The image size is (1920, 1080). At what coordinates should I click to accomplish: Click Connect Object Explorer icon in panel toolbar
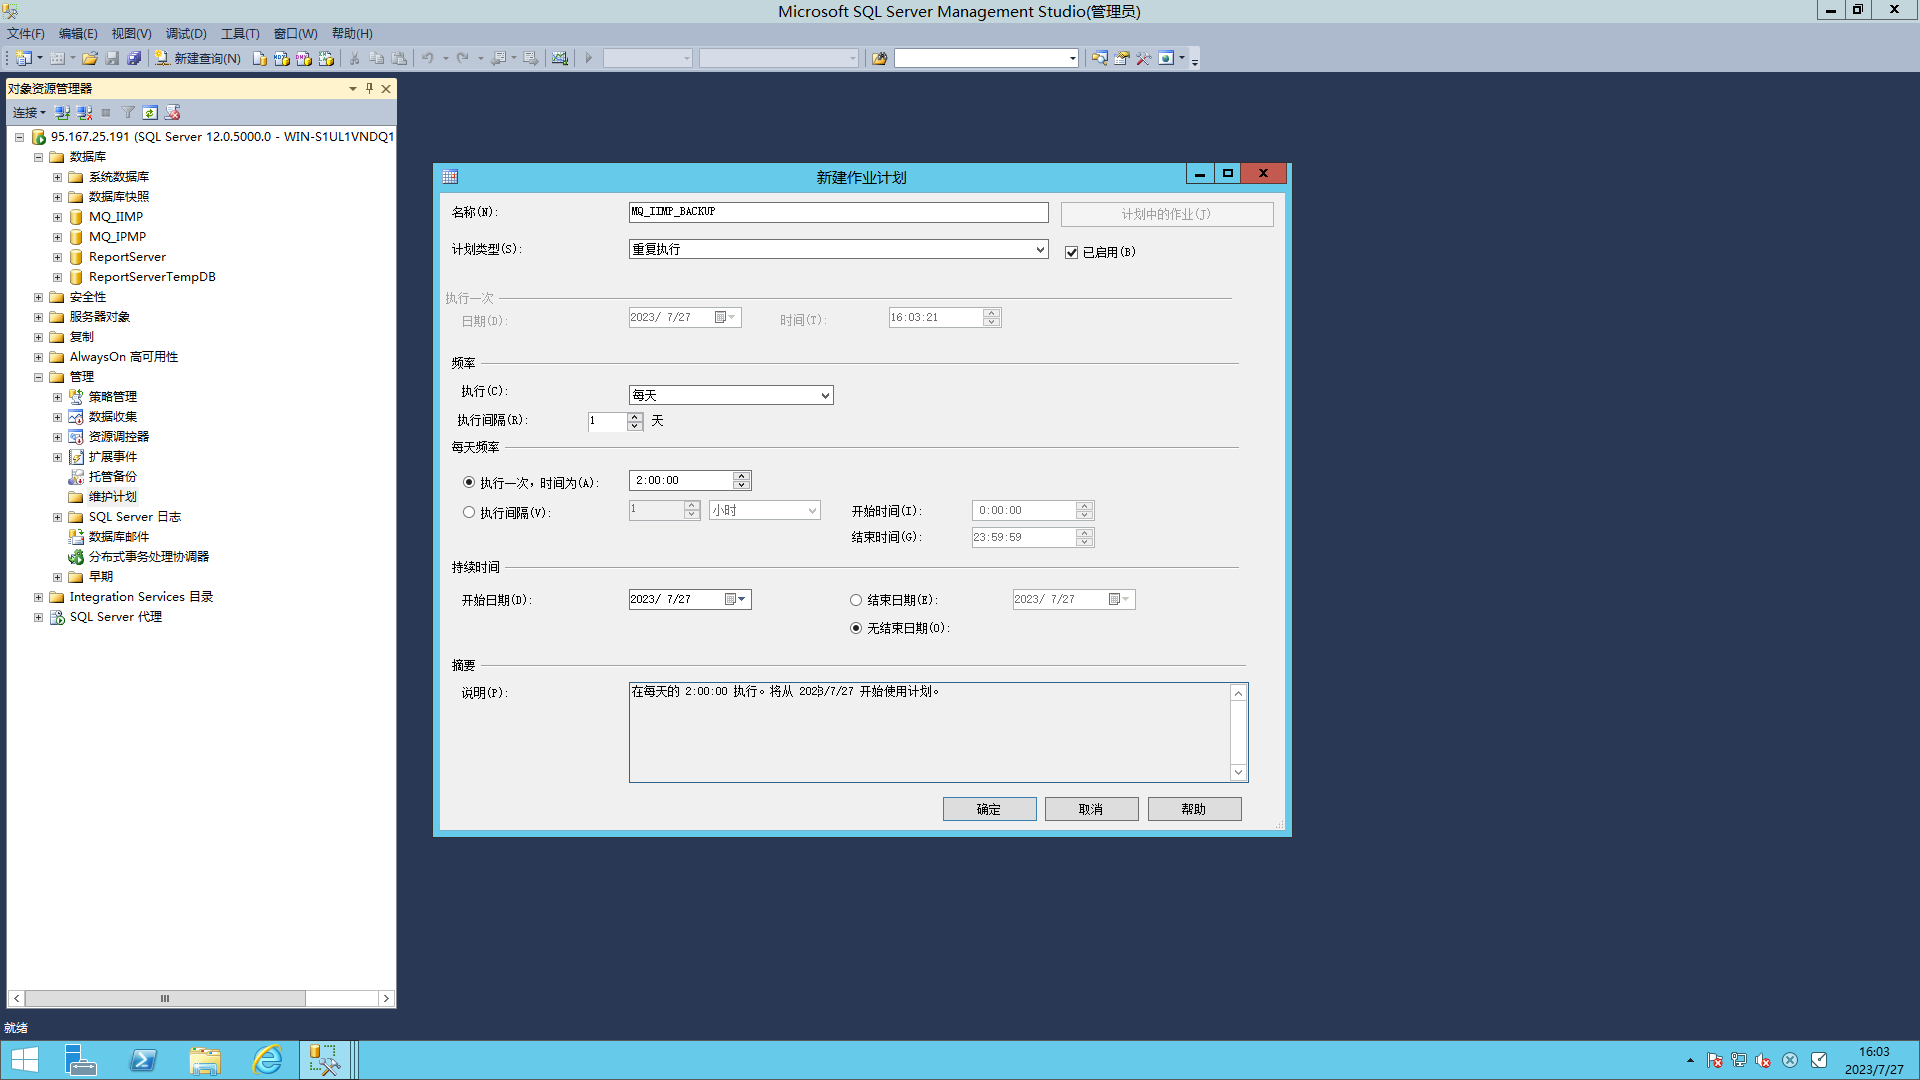62,113
